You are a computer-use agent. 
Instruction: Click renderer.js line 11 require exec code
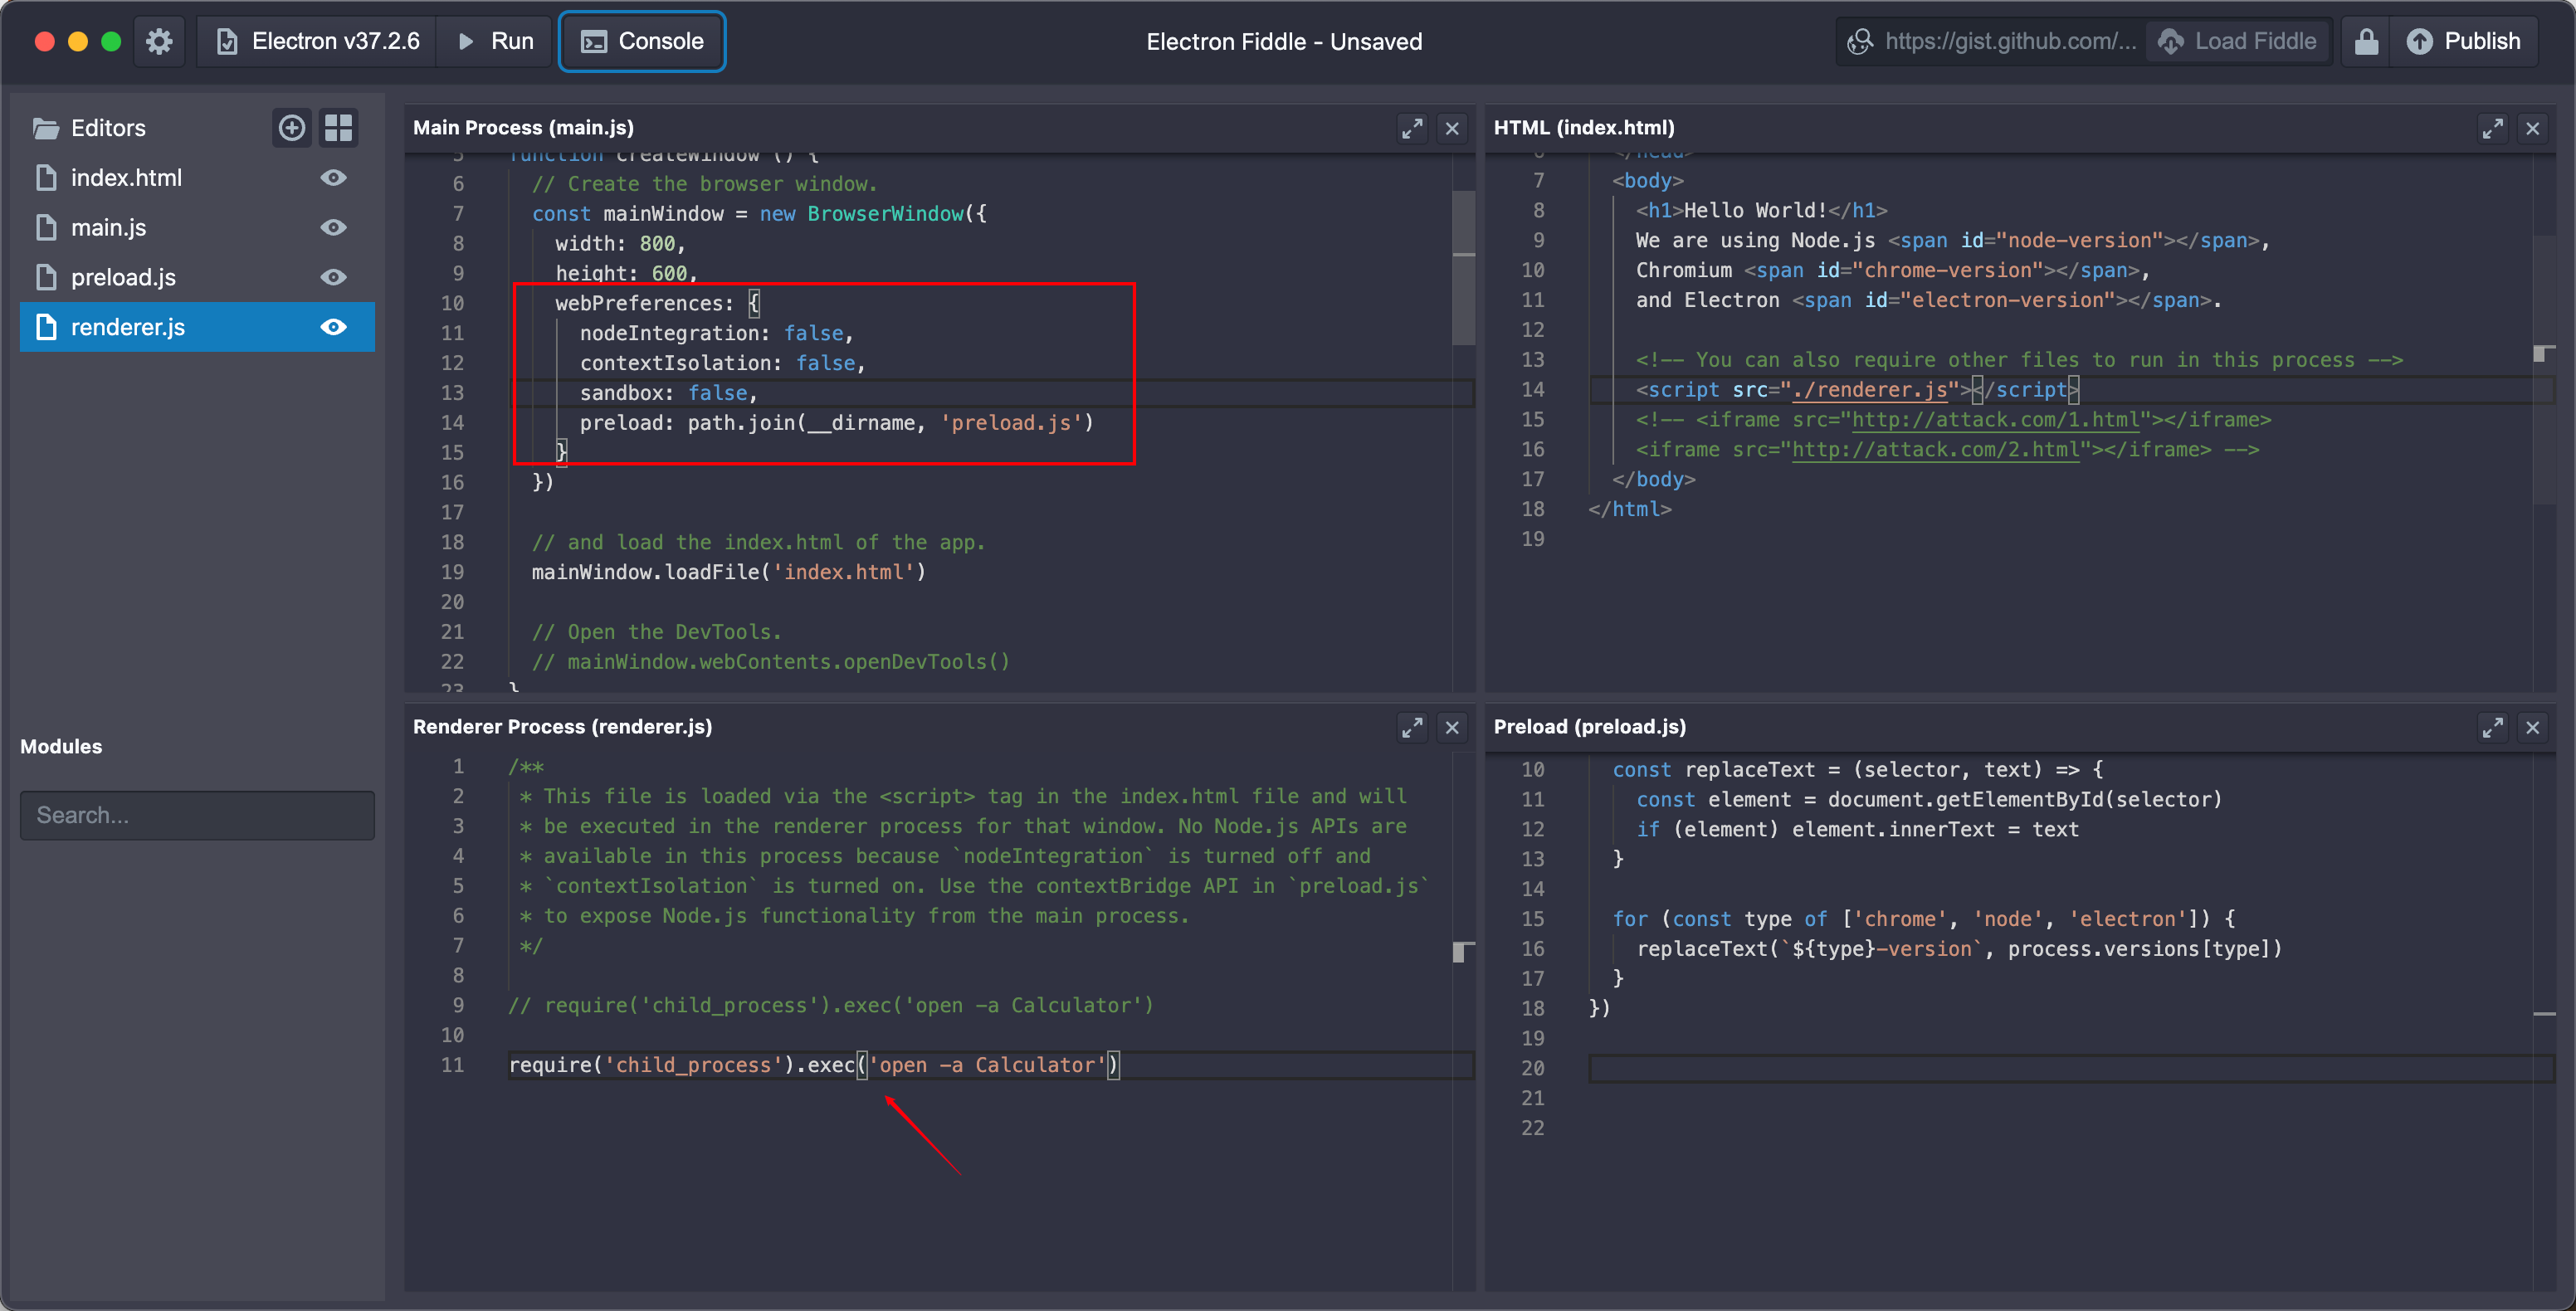point(814,1065)
